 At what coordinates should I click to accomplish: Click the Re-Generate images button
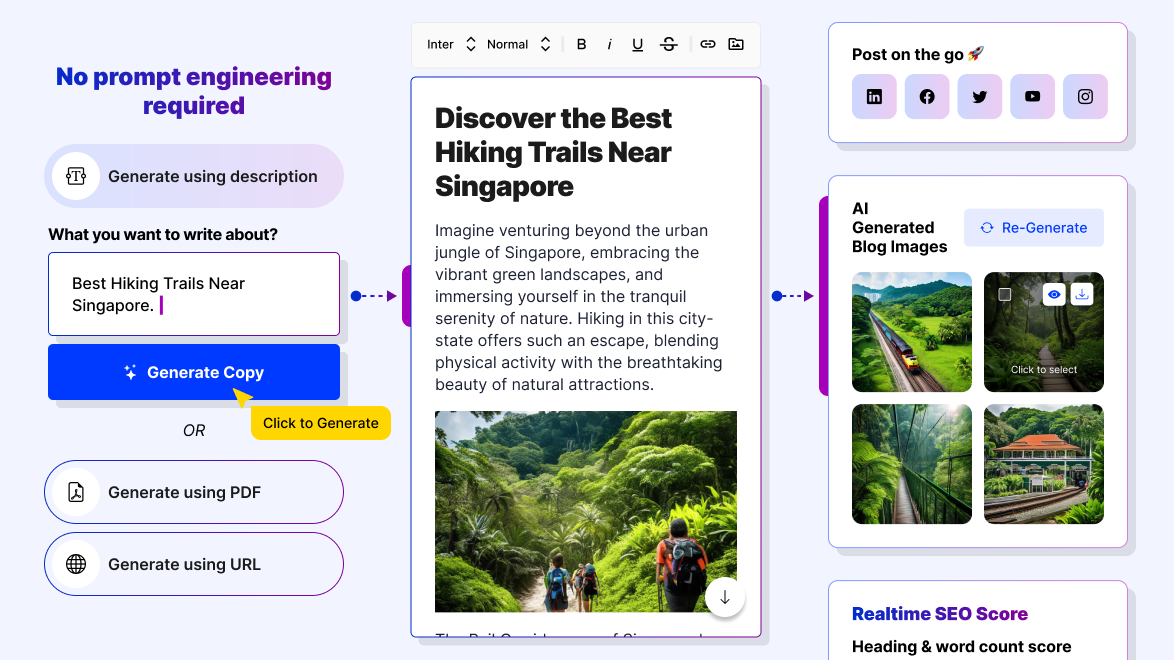coord(1033,228)
